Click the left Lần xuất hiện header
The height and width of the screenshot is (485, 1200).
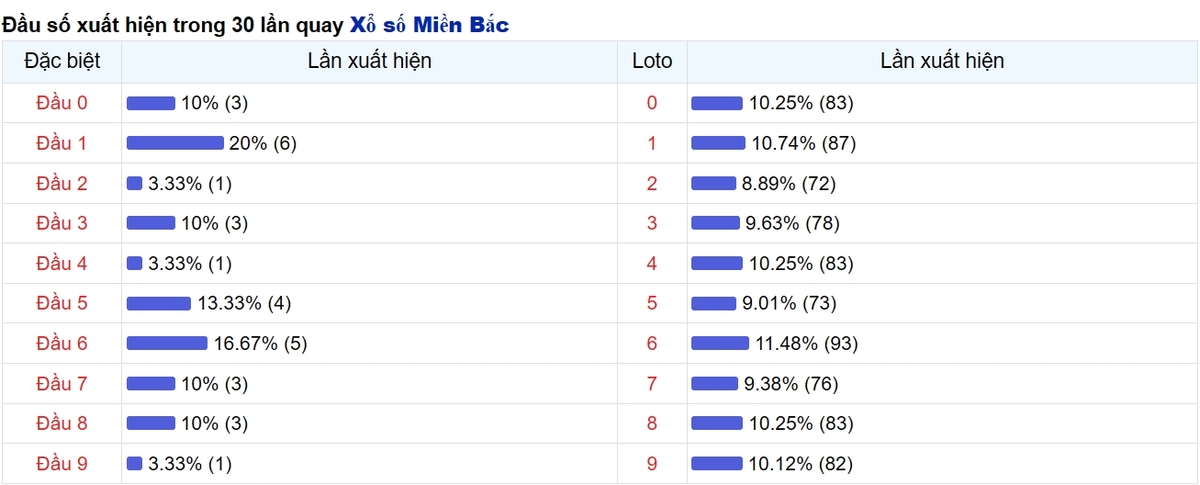[x=370, y=61]
